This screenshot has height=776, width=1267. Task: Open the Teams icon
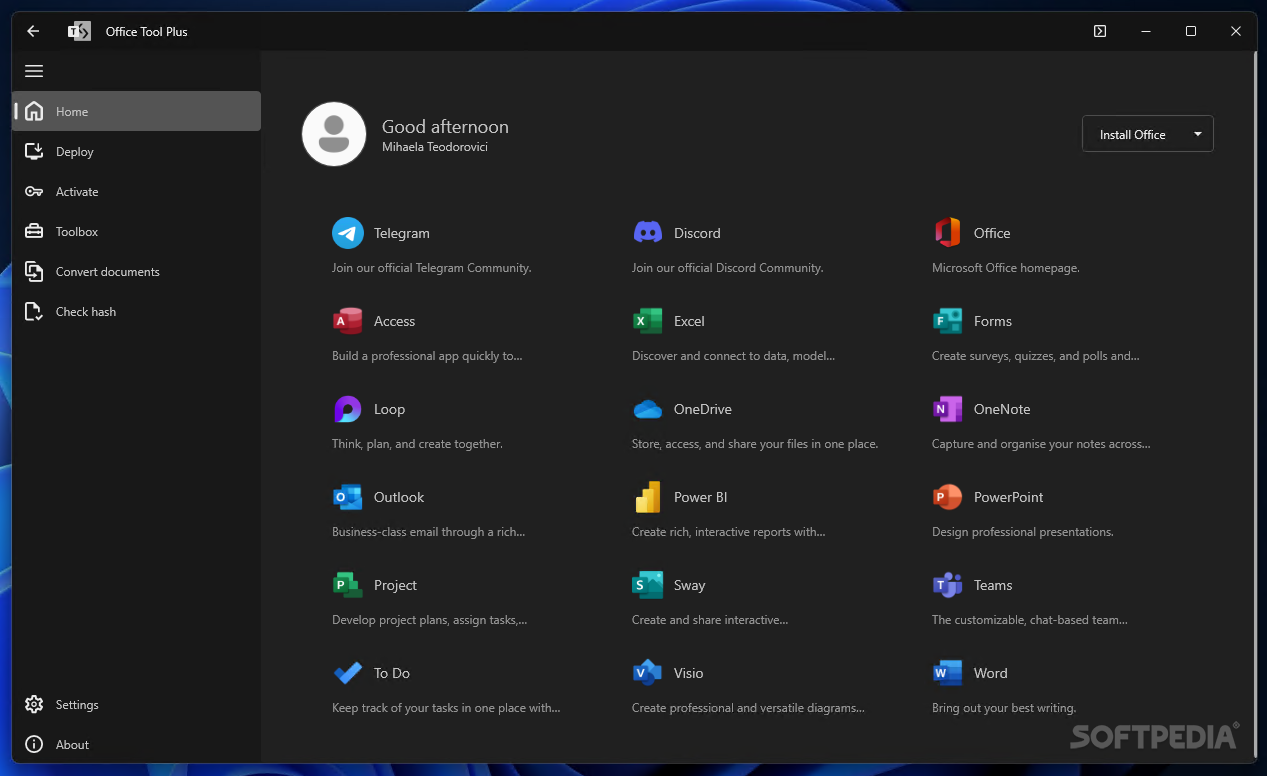947,585
